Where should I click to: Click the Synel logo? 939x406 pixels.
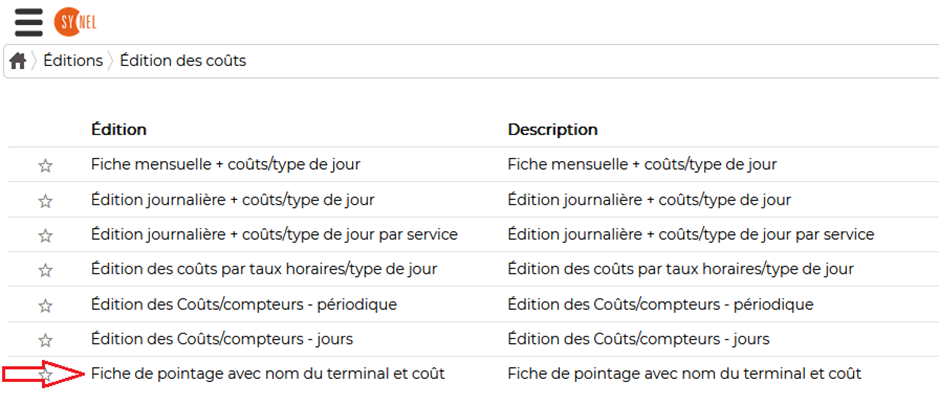[x=75, y=23]
